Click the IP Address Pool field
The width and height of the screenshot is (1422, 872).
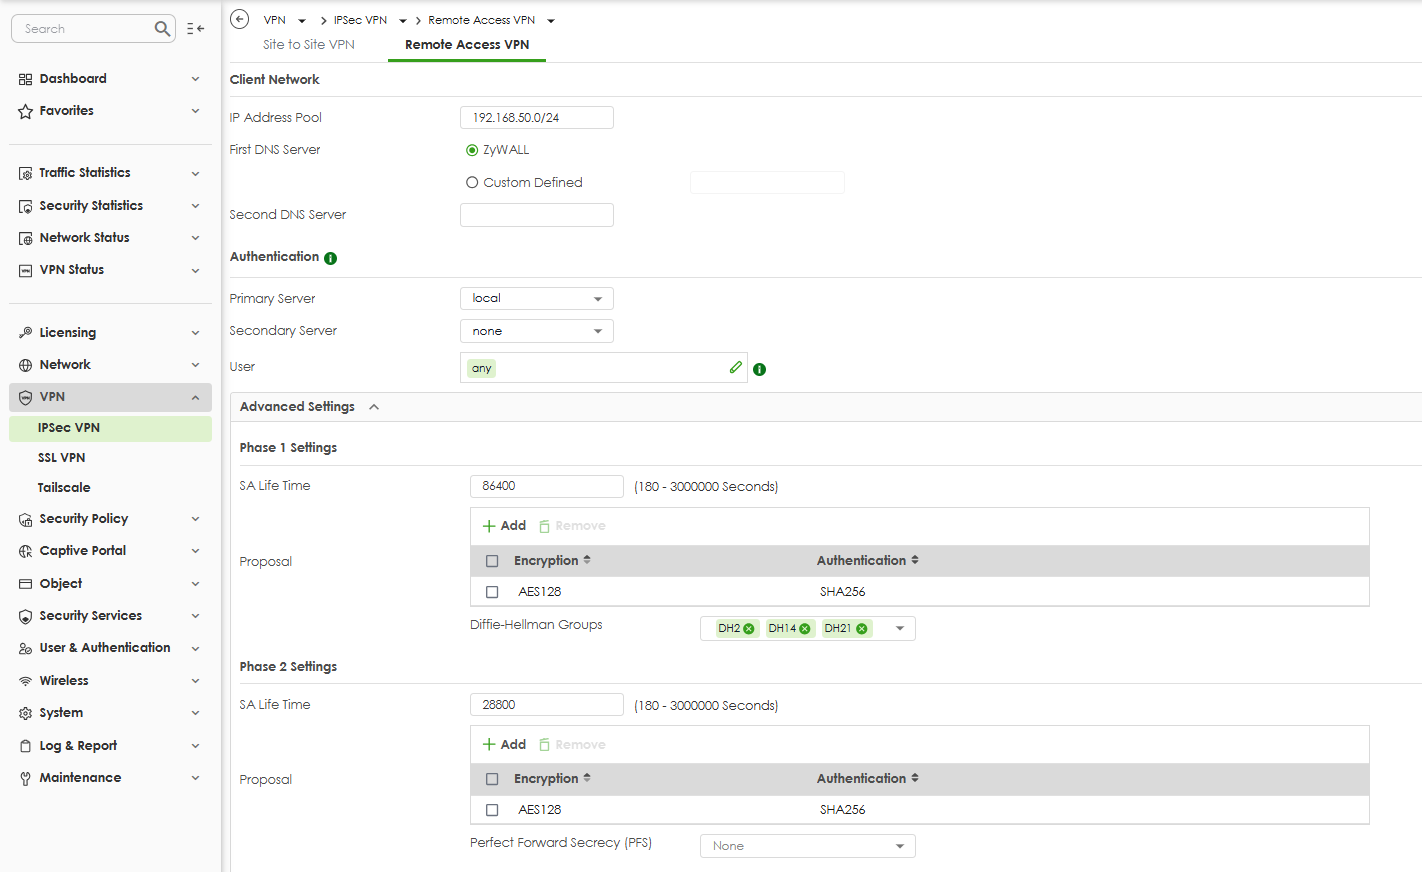pyautogui.click(x=536, y=118)
